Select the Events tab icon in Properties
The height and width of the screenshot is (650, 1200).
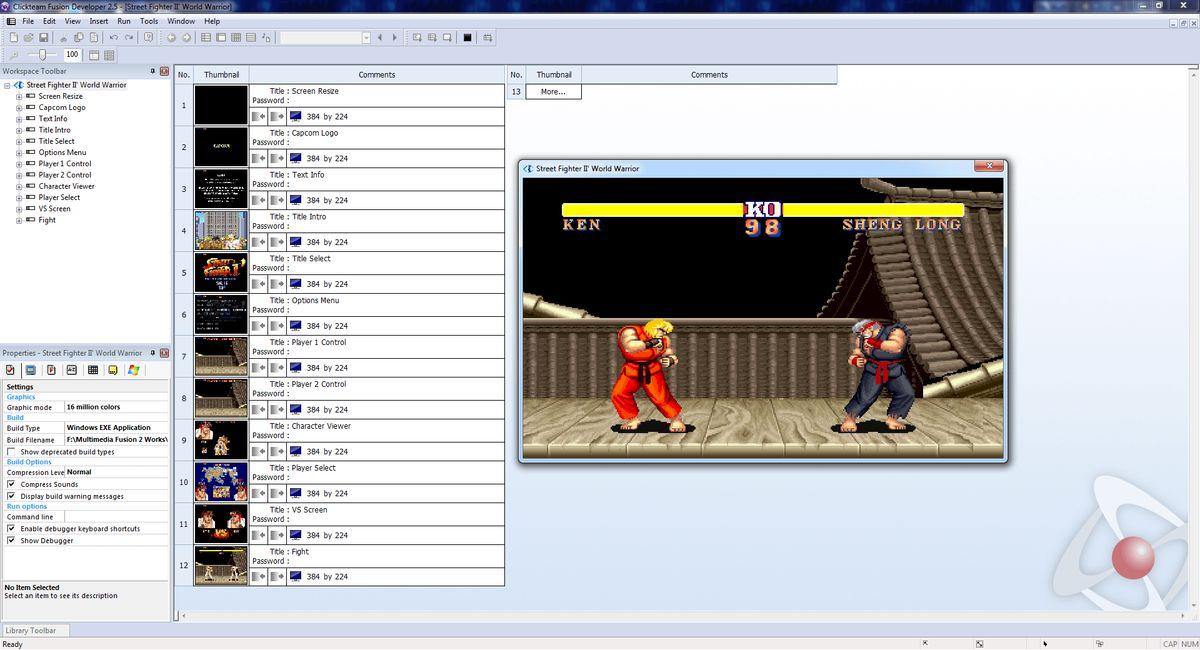click(x=93, y=370)
